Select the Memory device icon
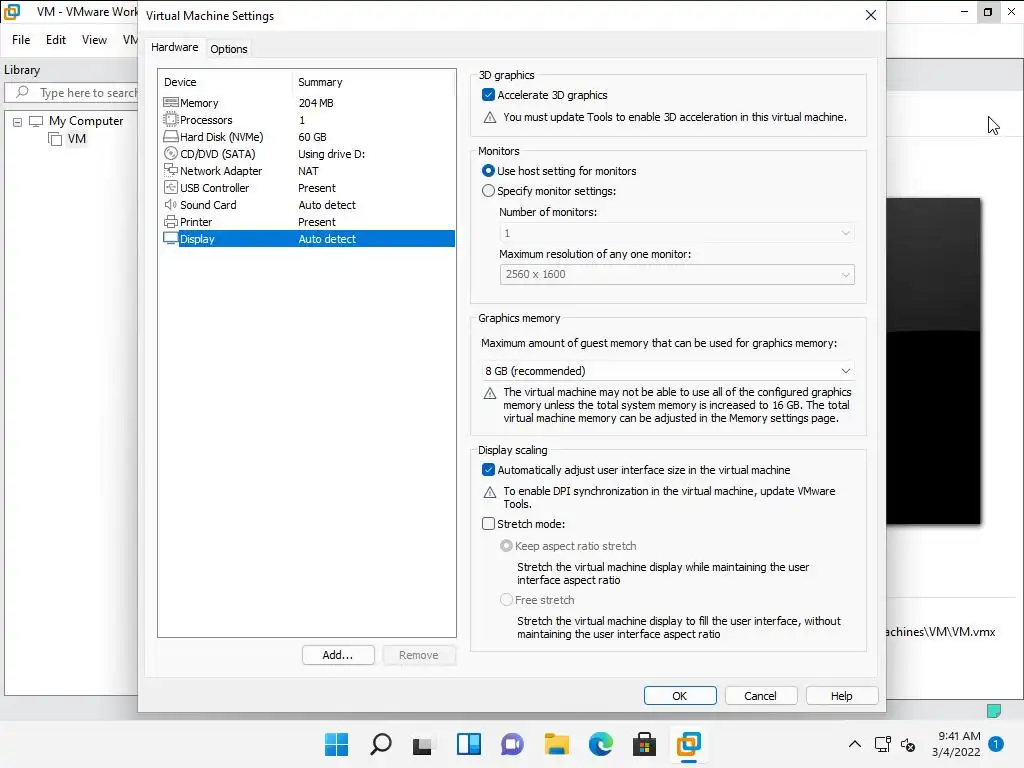The width and height of the screenshot is (1024, 768). coord(170,103)
